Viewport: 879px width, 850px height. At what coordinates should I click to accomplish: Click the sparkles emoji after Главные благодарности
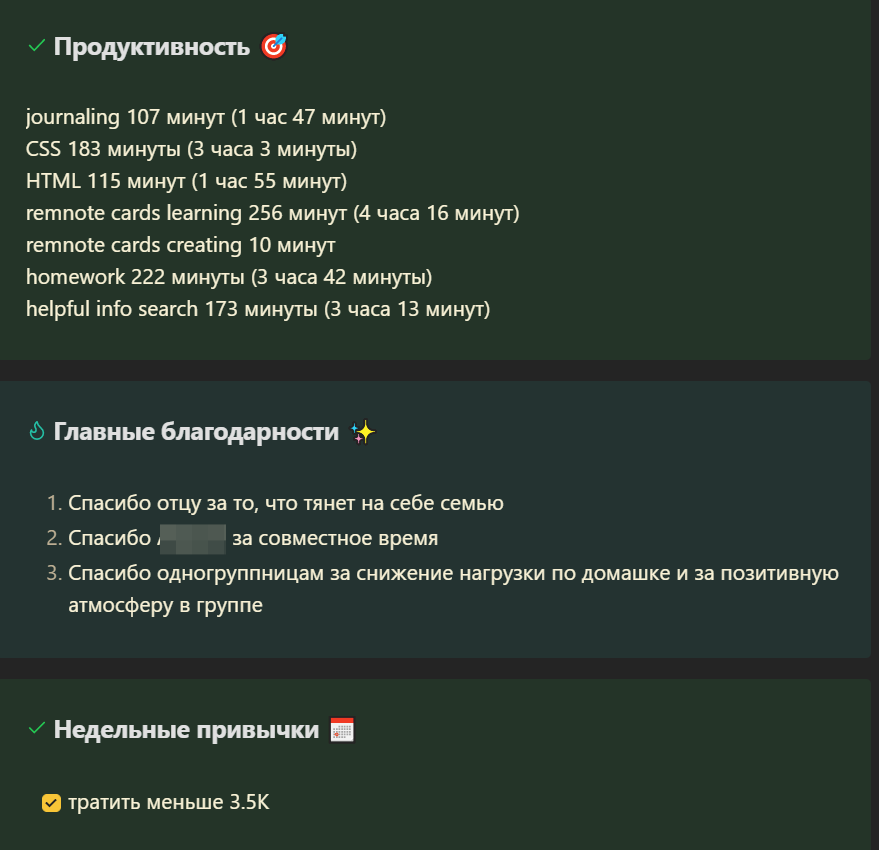tap(363, 432)
